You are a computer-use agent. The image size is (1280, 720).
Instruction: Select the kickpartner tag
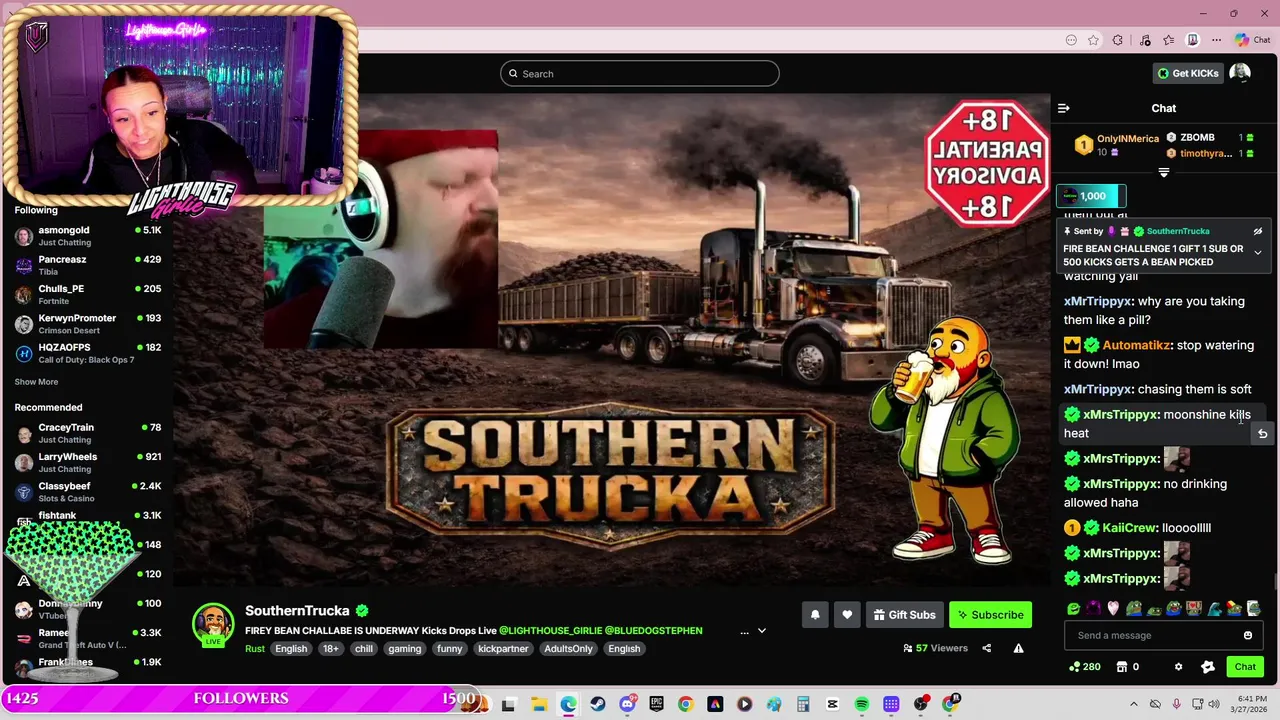coord(503,648)
